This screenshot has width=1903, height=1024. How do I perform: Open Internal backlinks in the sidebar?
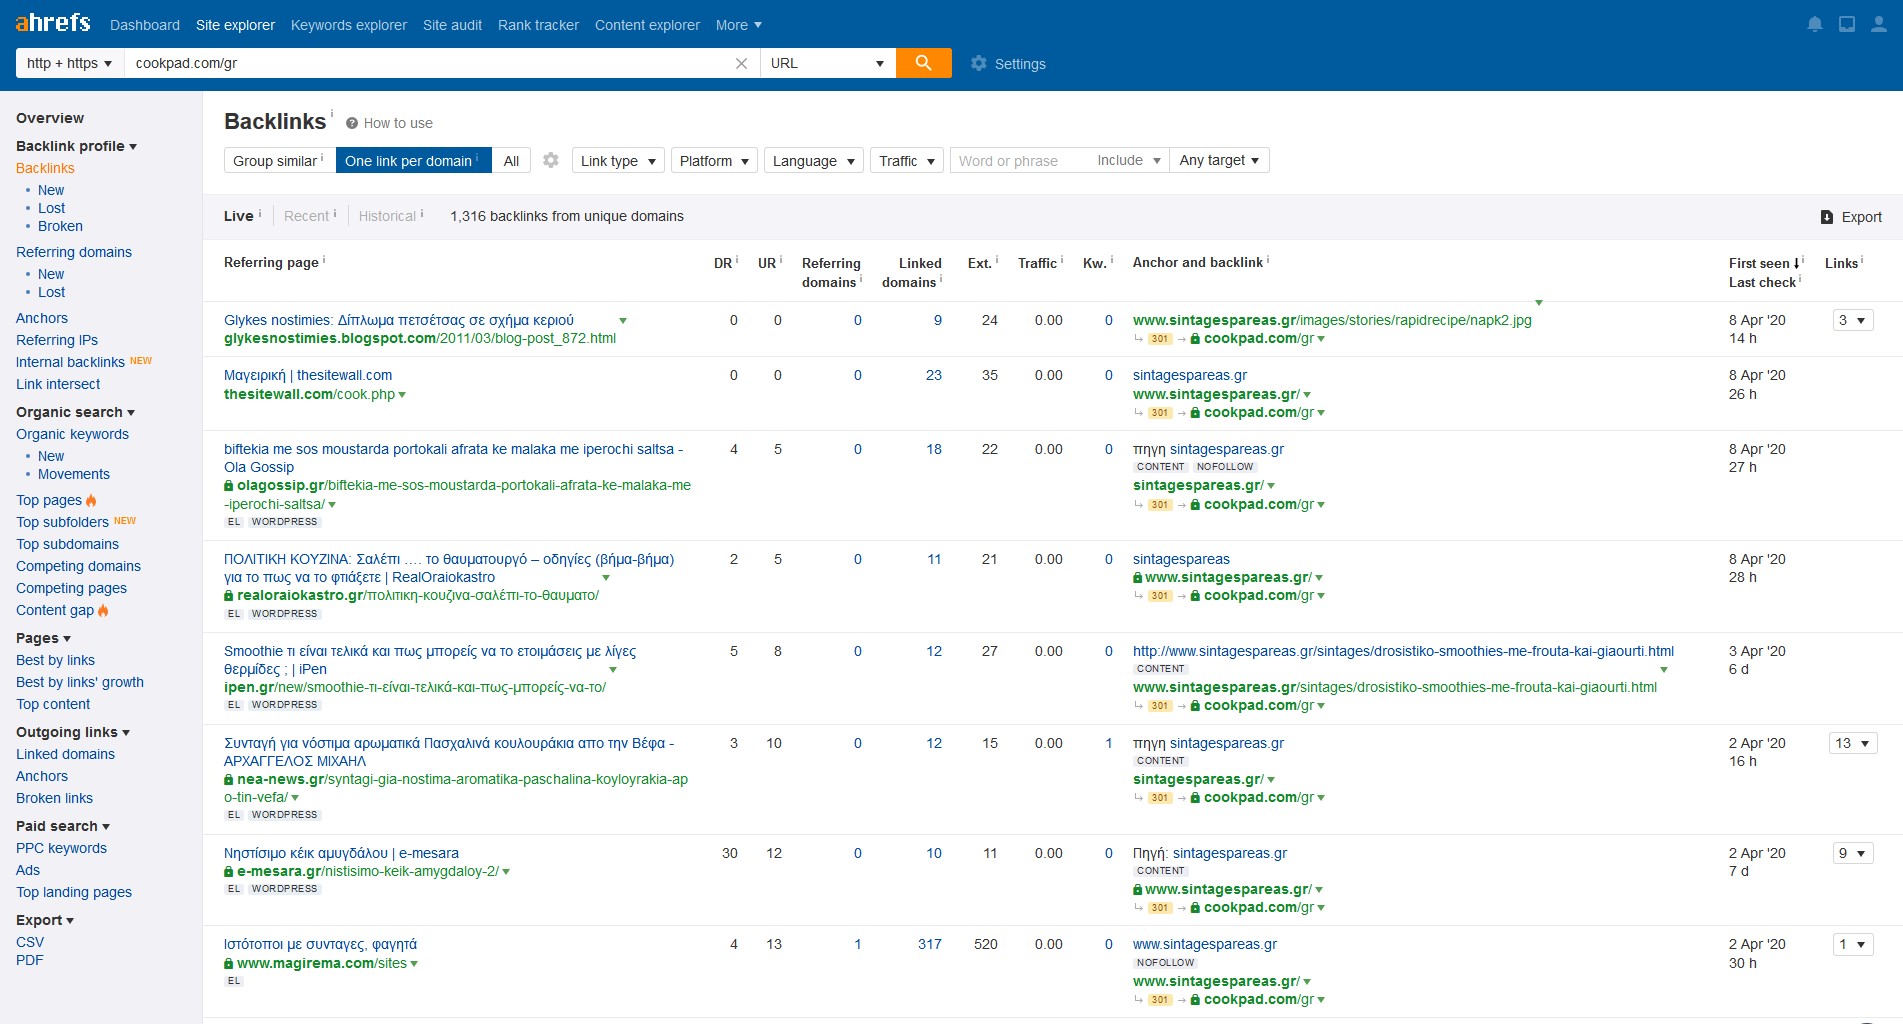(x=70, y=362)
